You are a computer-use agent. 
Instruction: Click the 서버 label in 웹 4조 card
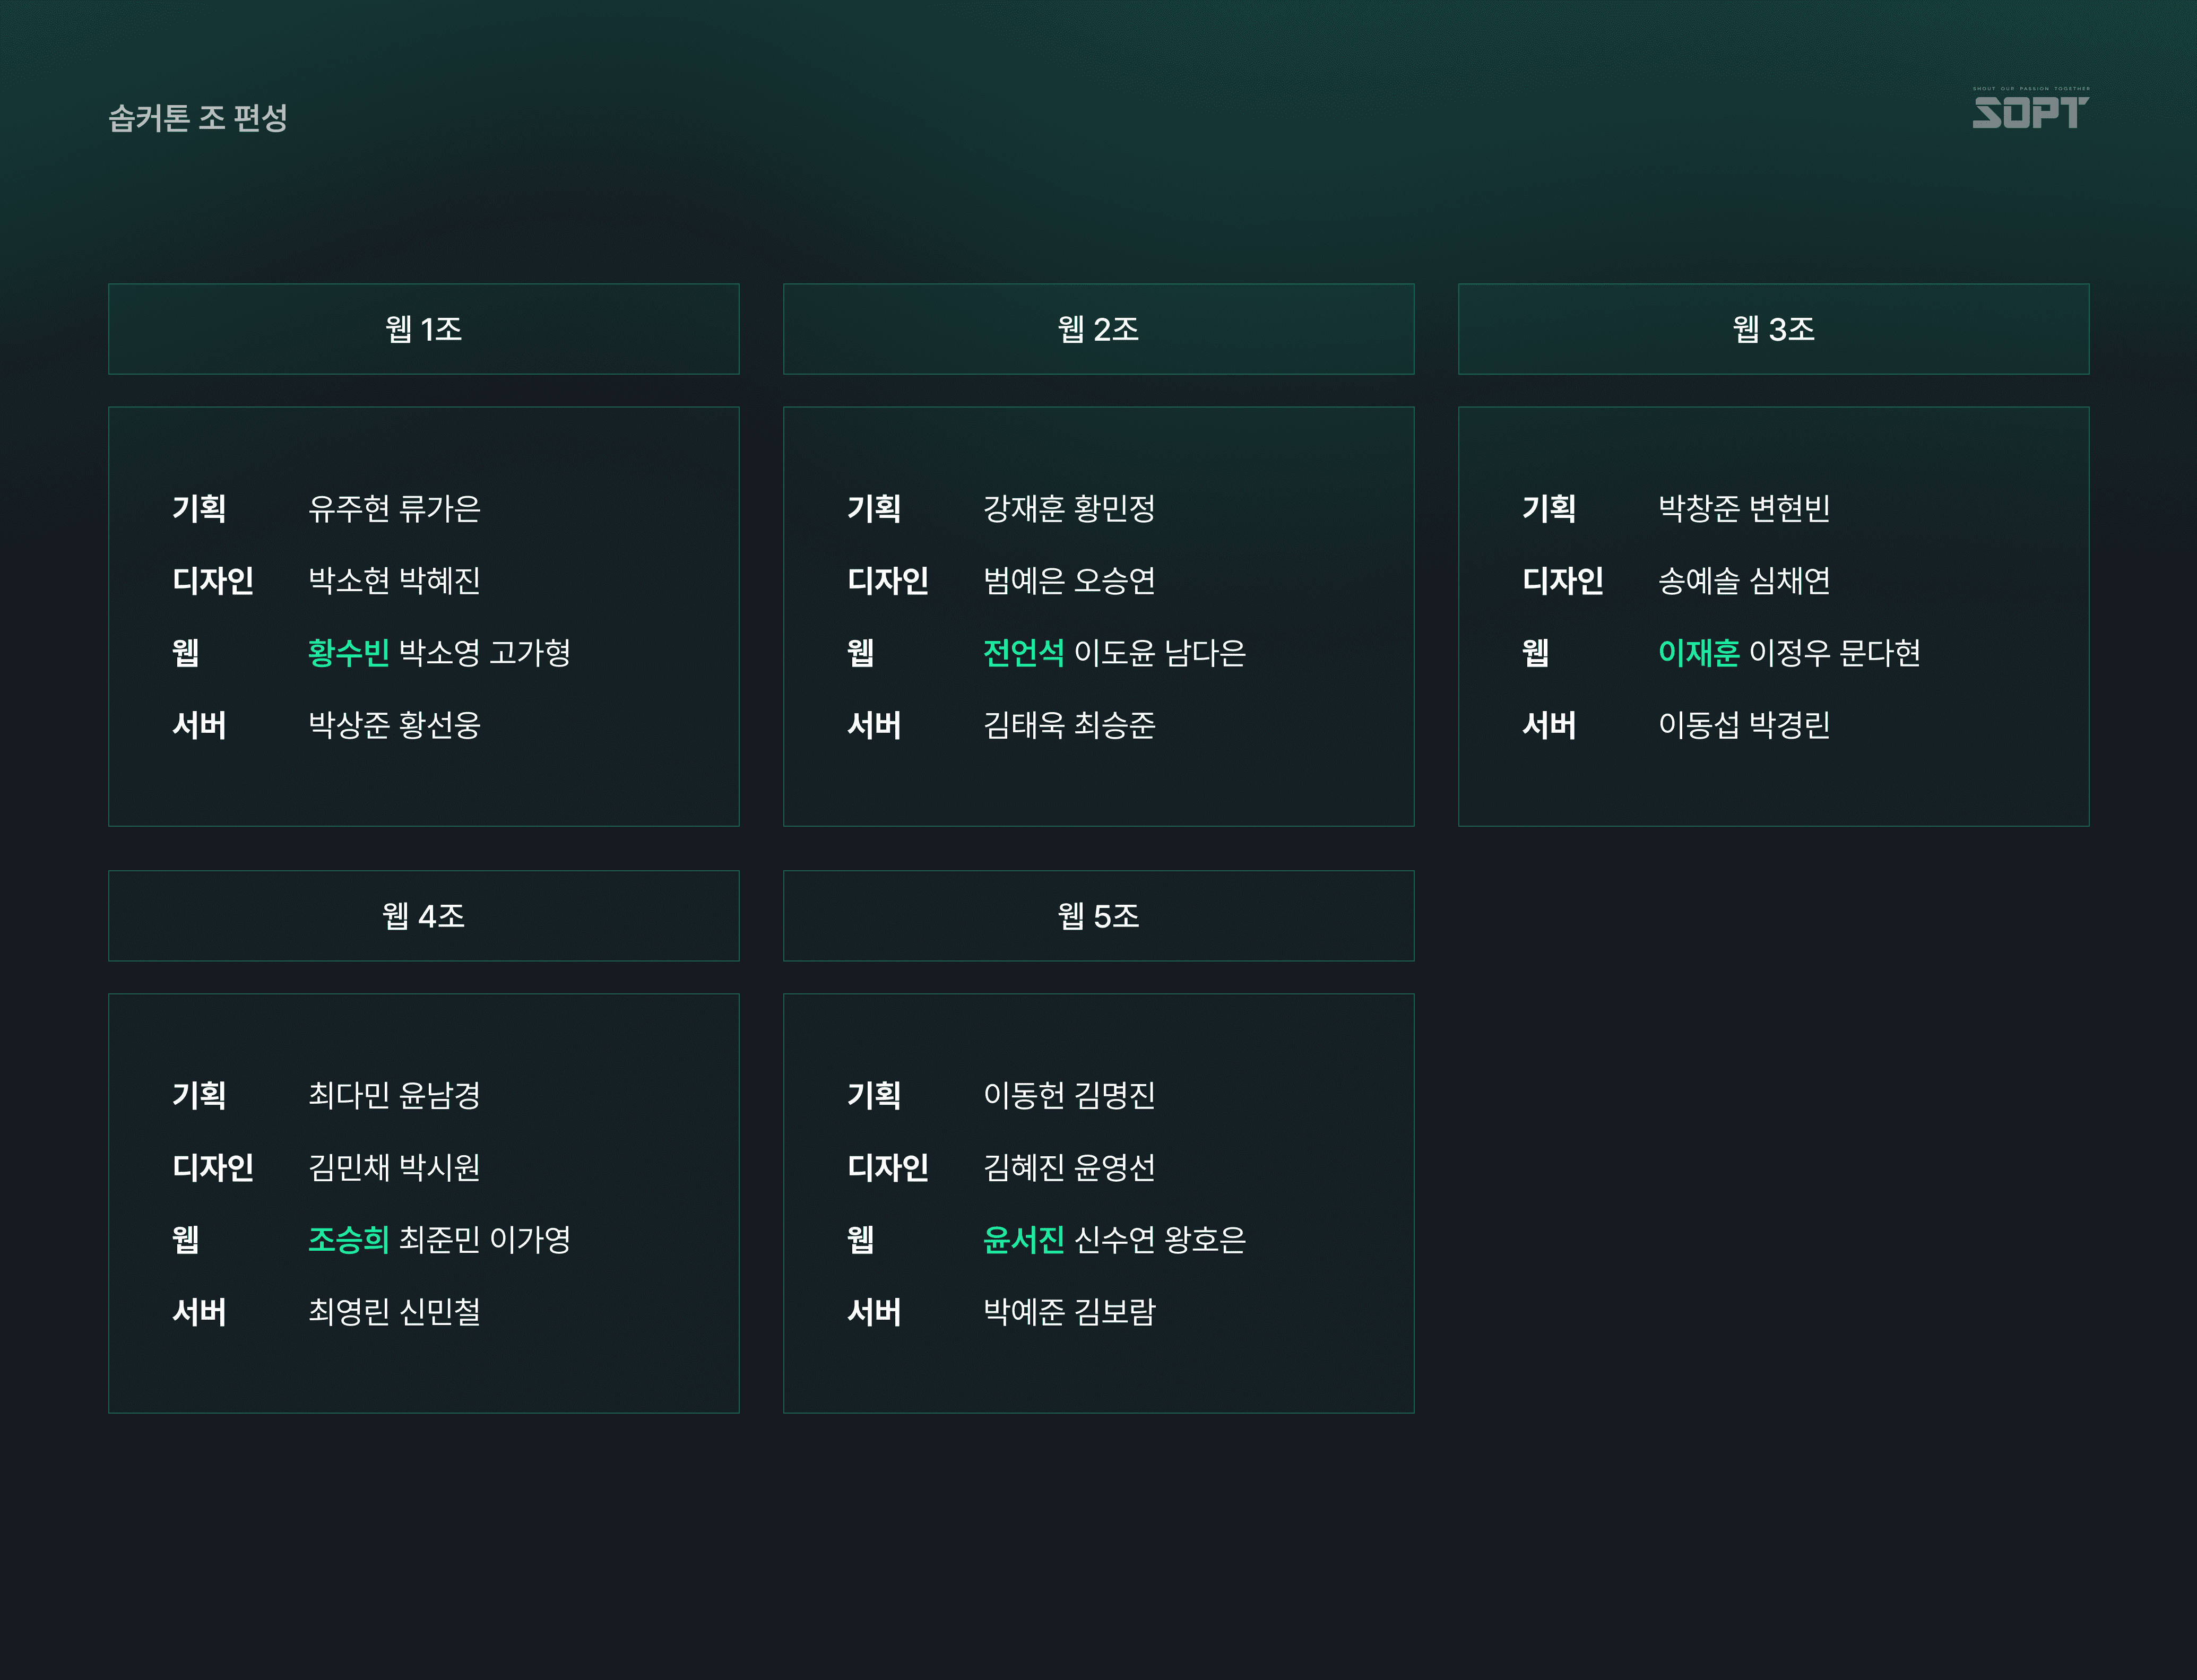(199, 1312)
